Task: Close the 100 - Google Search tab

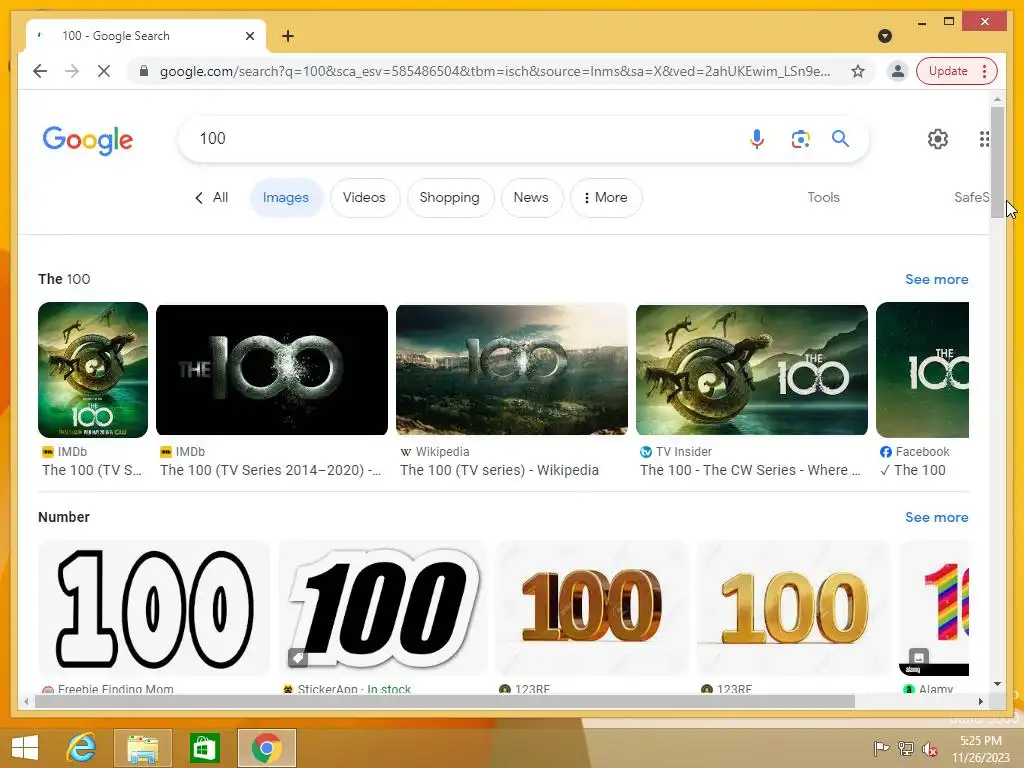Action: (249, 36)
